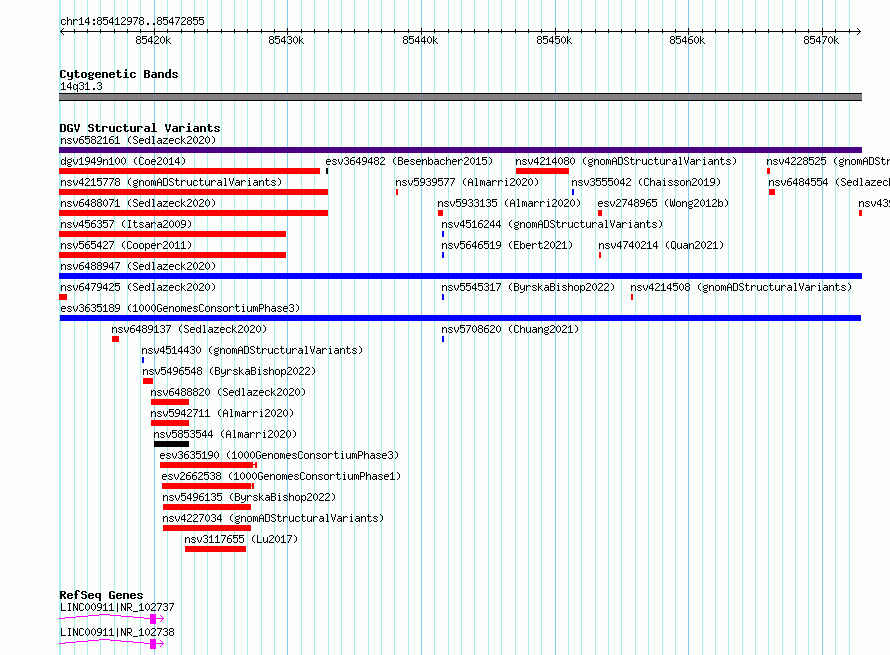Click the RefSeq Genes track heading

pyautogui.click(x=101, y=595)
